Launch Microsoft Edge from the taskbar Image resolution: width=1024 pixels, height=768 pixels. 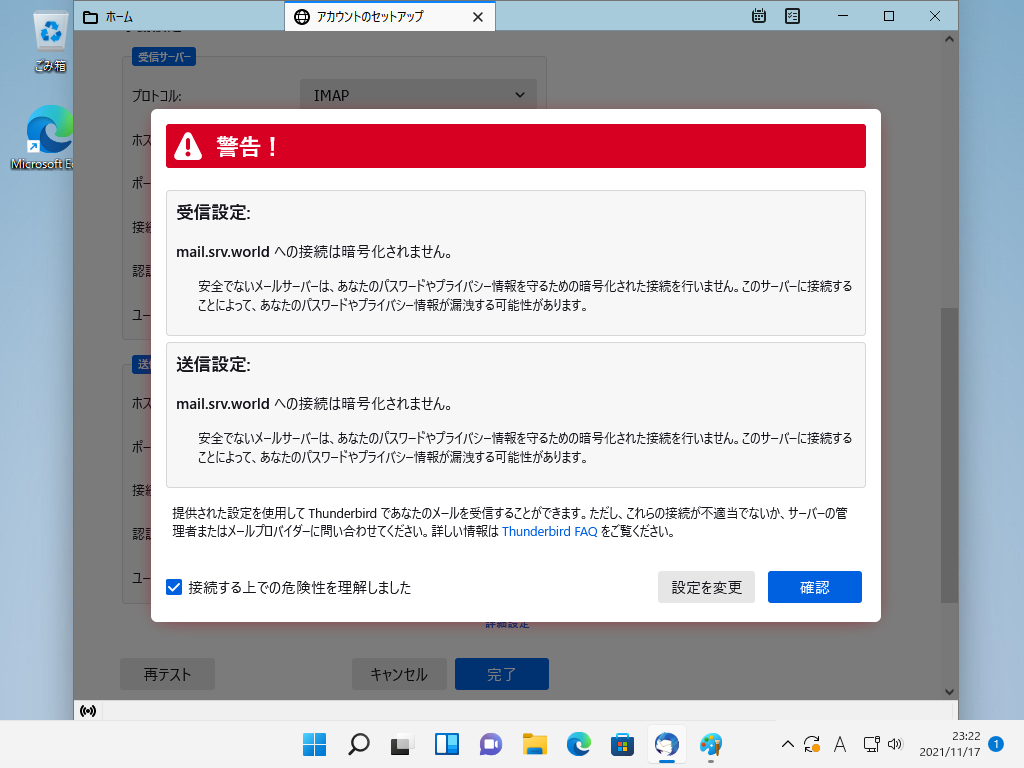click(579, 744)
